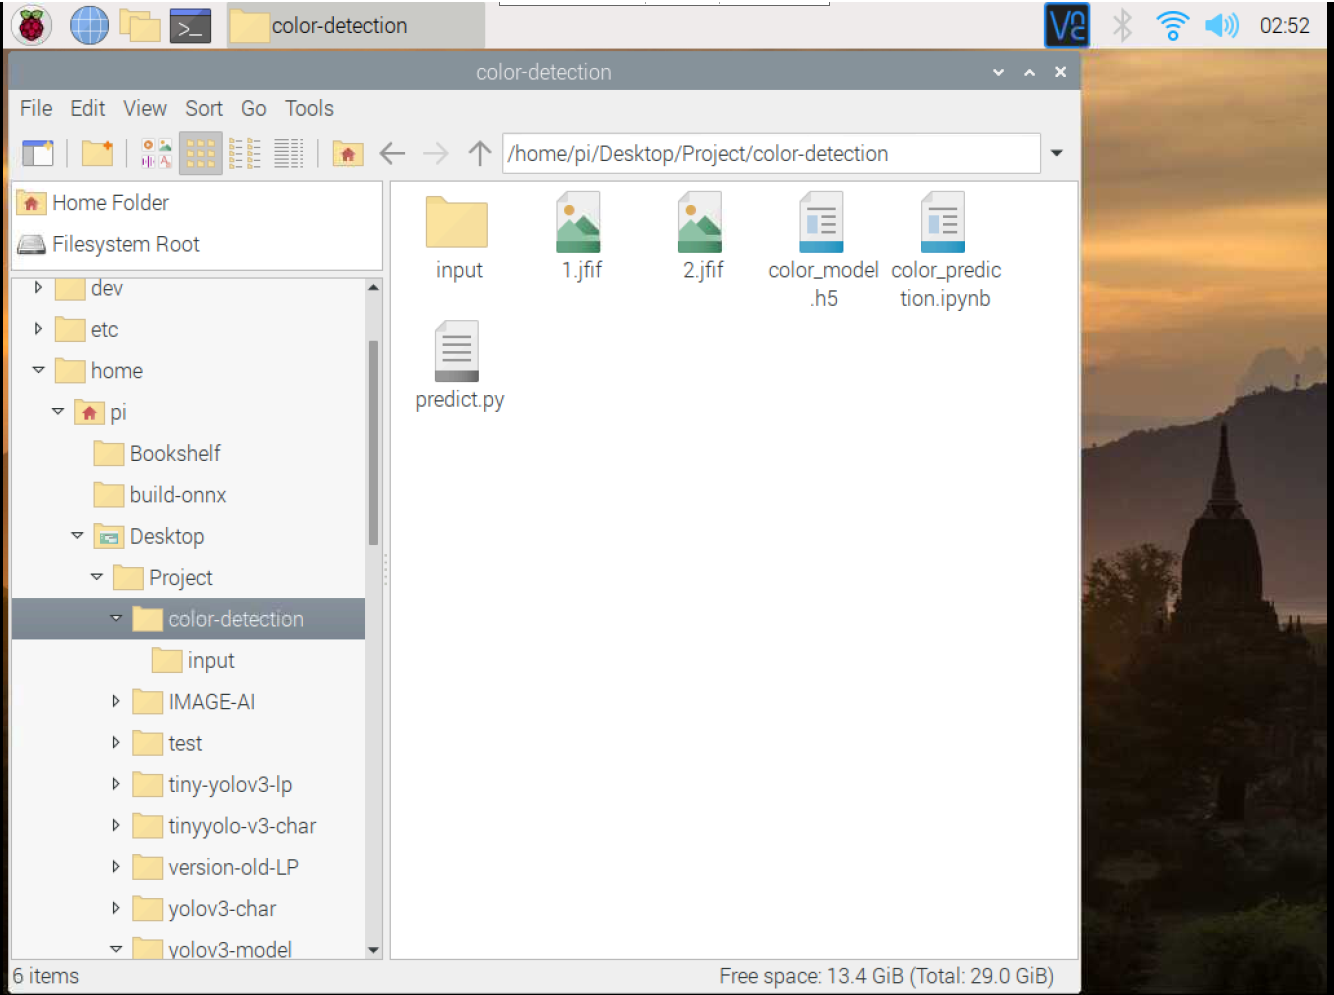Switch to compact list view mode
Screen dimensions: 1334x995
point(245,153)
